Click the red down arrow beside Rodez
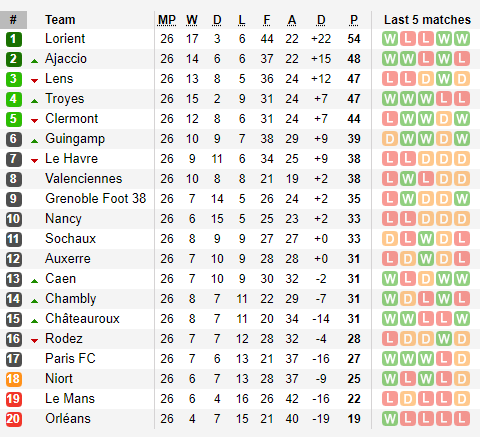The height and width of the screenshot is (437, 480). click(34, 340)
